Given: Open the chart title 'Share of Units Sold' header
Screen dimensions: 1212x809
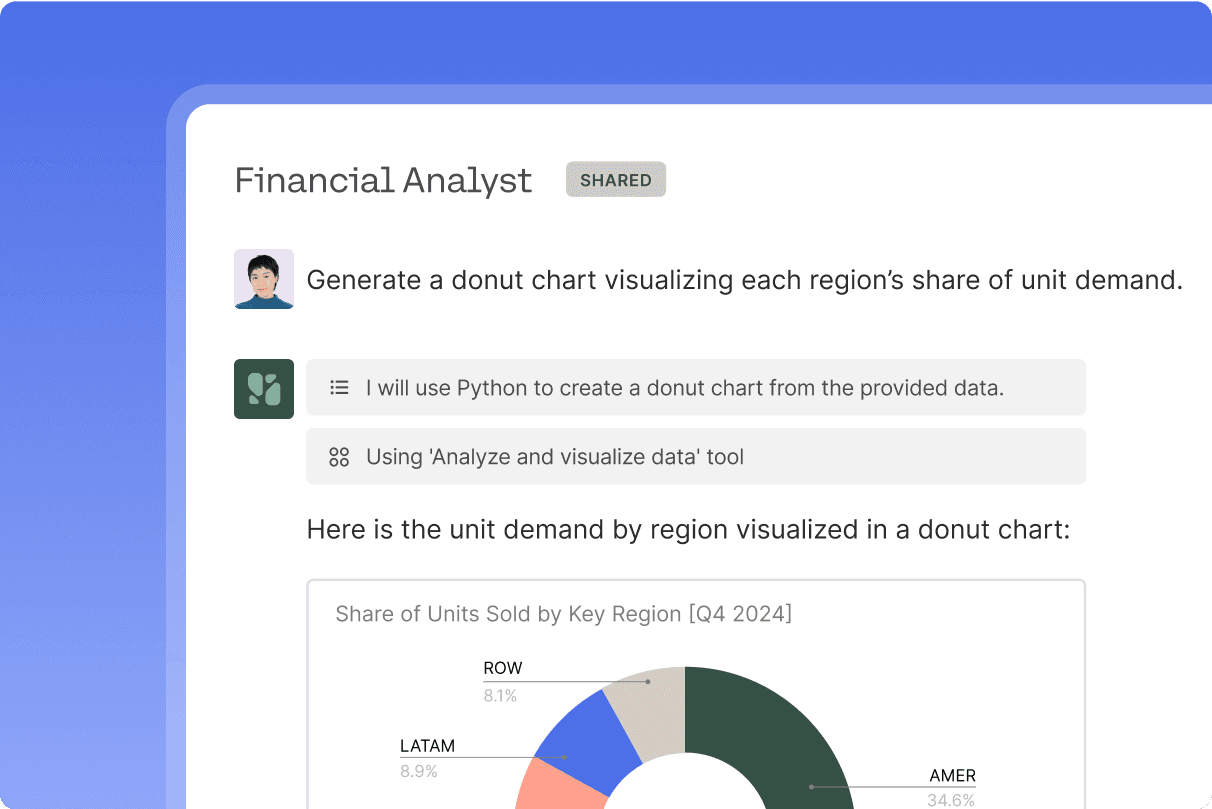Looking at the screenshot, I should tap(564, 614).
